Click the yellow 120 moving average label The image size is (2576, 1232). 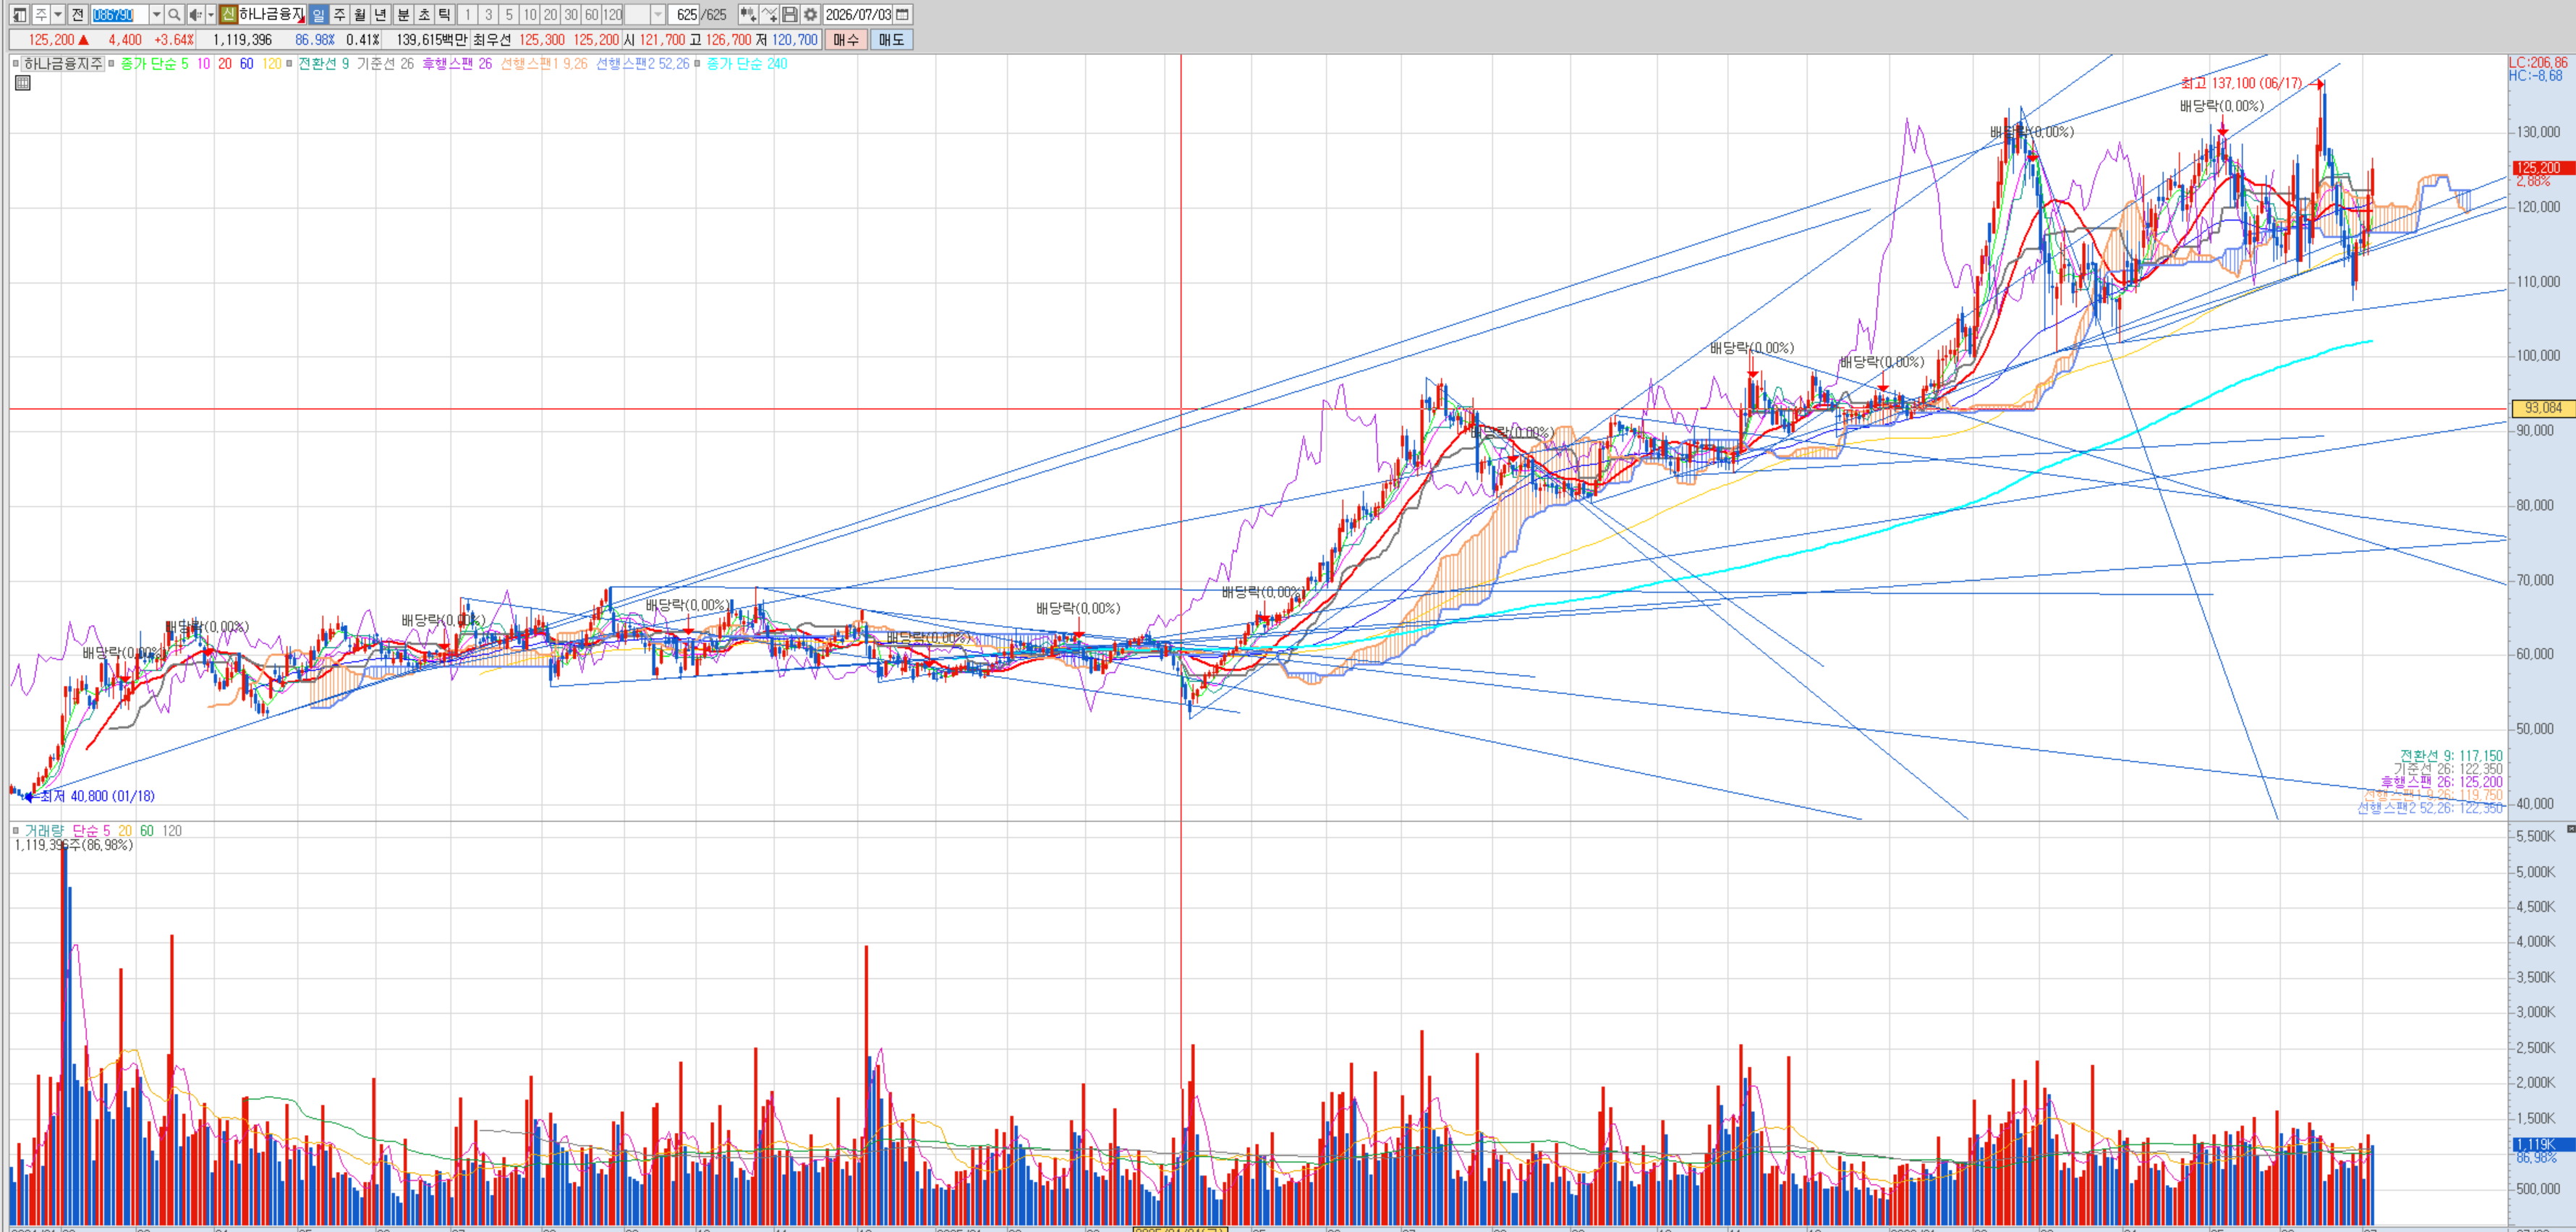pos(272,64)
